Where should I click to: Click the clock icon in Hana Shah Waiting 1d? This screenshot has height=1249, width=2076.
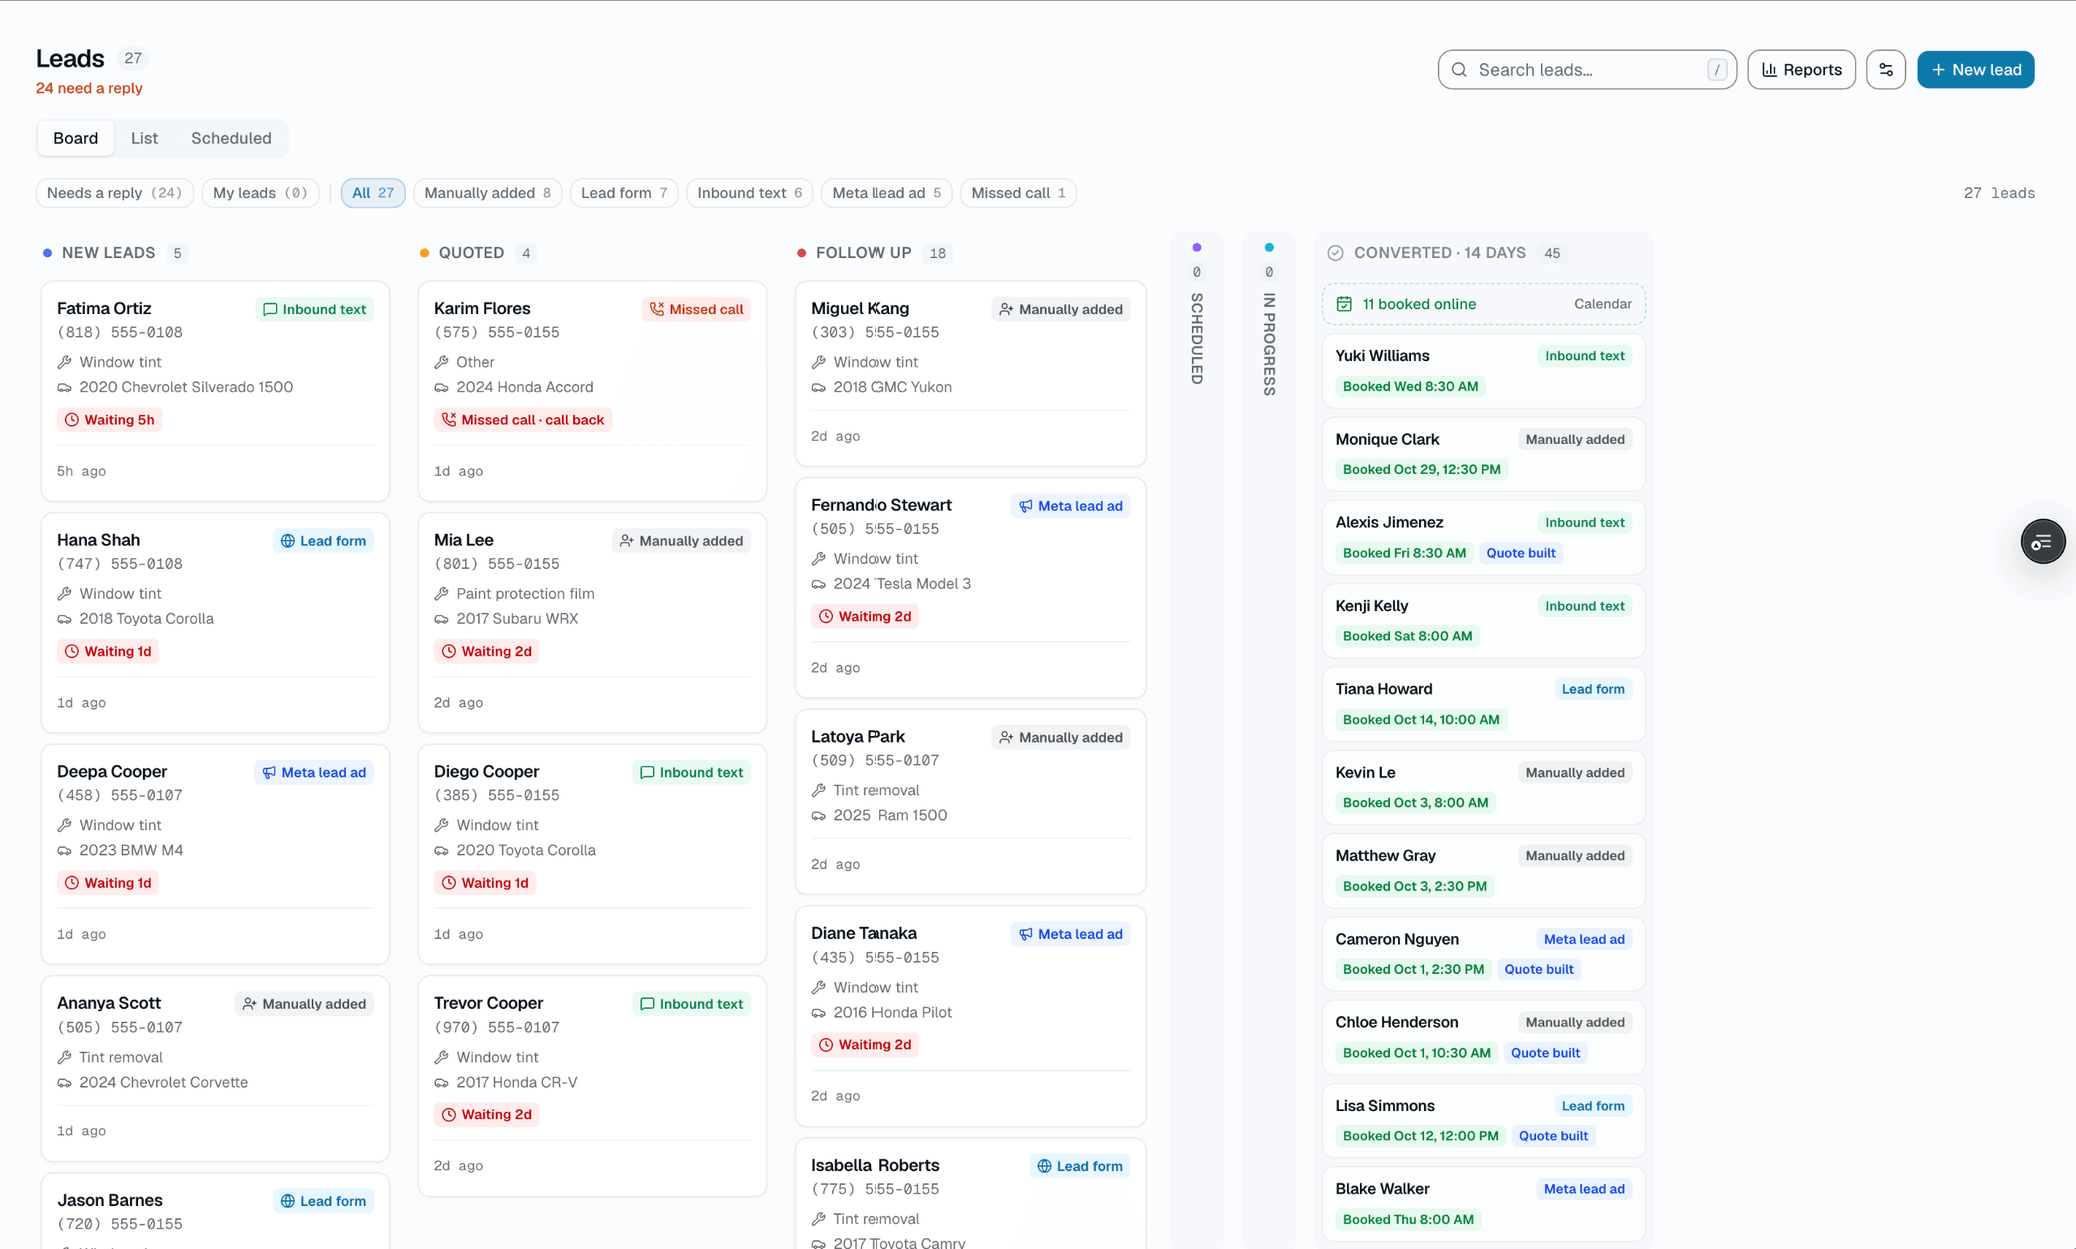pyautogui.click(x=72, y=651)
